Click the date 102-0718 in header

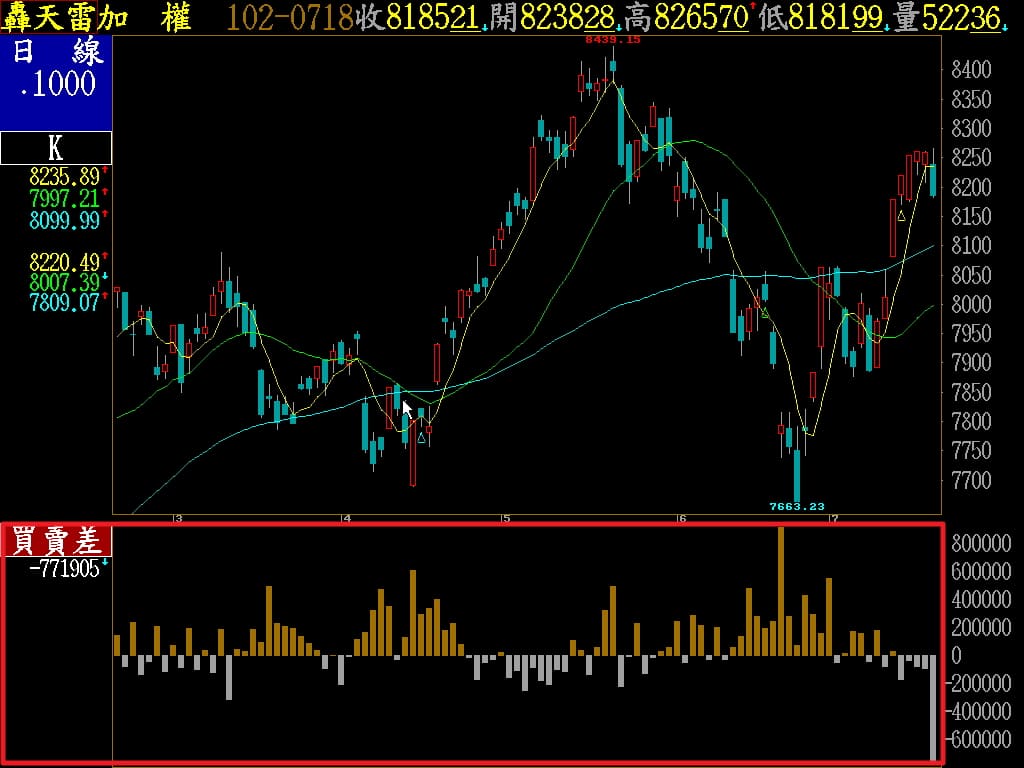pyautogui.click(x=290, y=17)
